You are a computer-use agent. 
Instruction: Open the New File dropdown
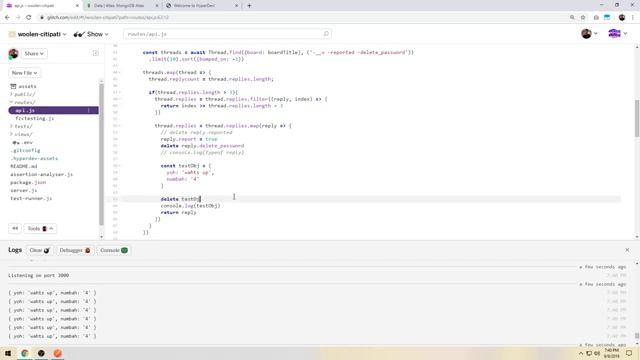point(24,73)
